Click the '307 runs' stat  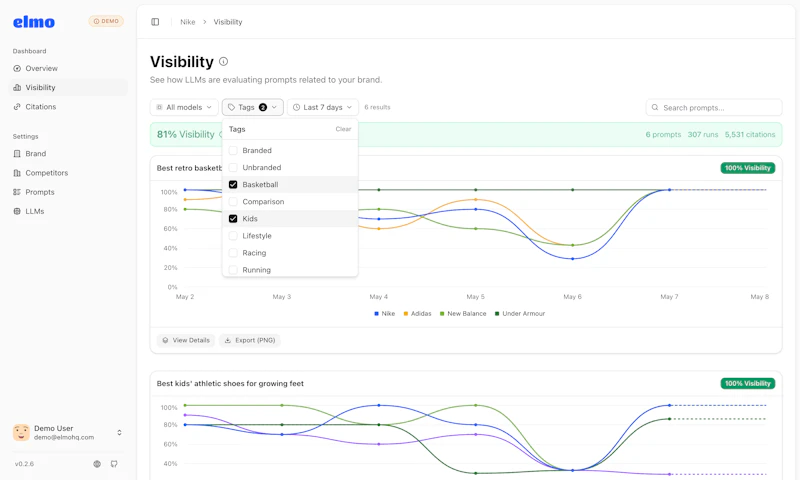coord(703,135)
